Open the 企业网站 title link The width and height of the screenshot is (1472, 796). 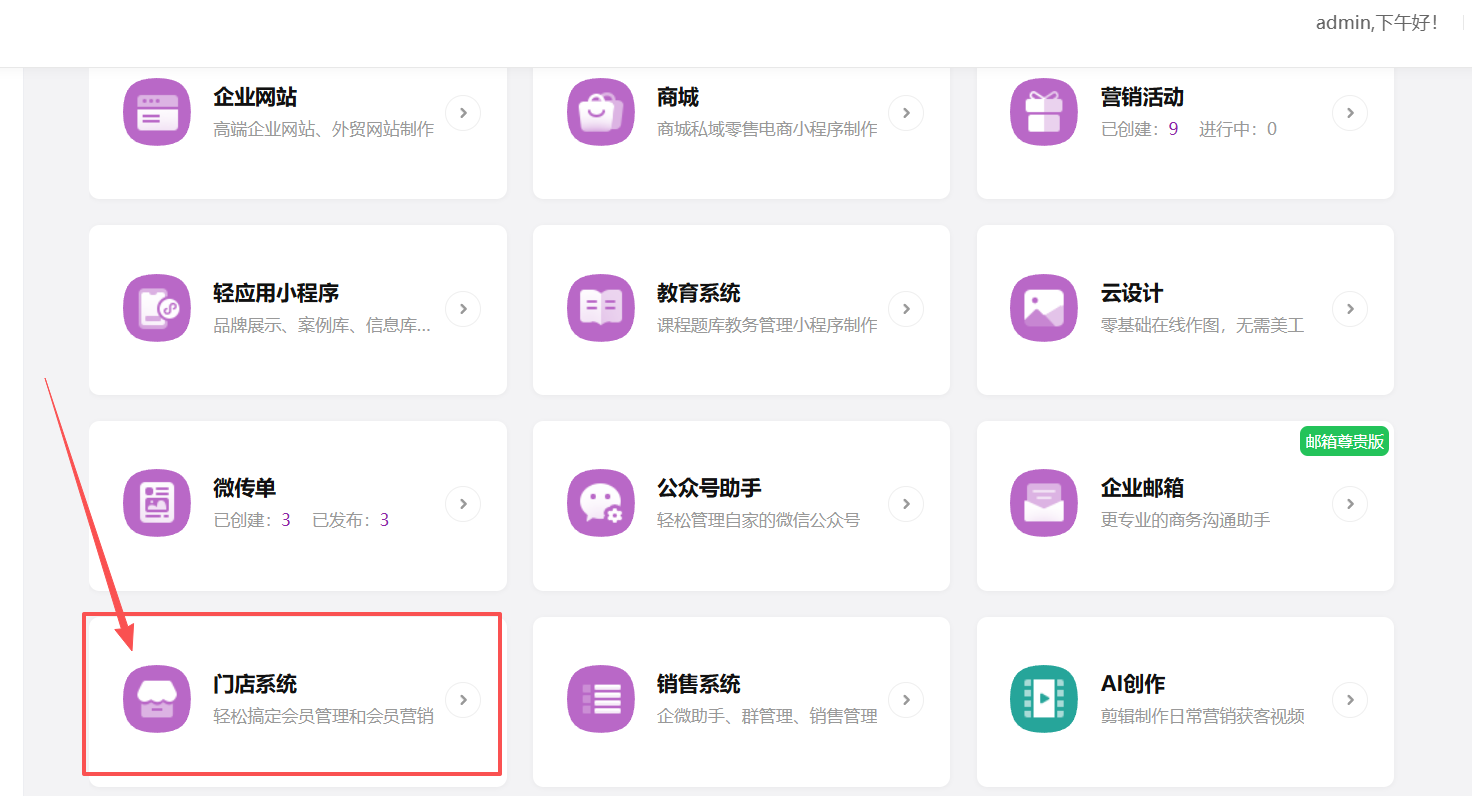[x=255, y=97]
